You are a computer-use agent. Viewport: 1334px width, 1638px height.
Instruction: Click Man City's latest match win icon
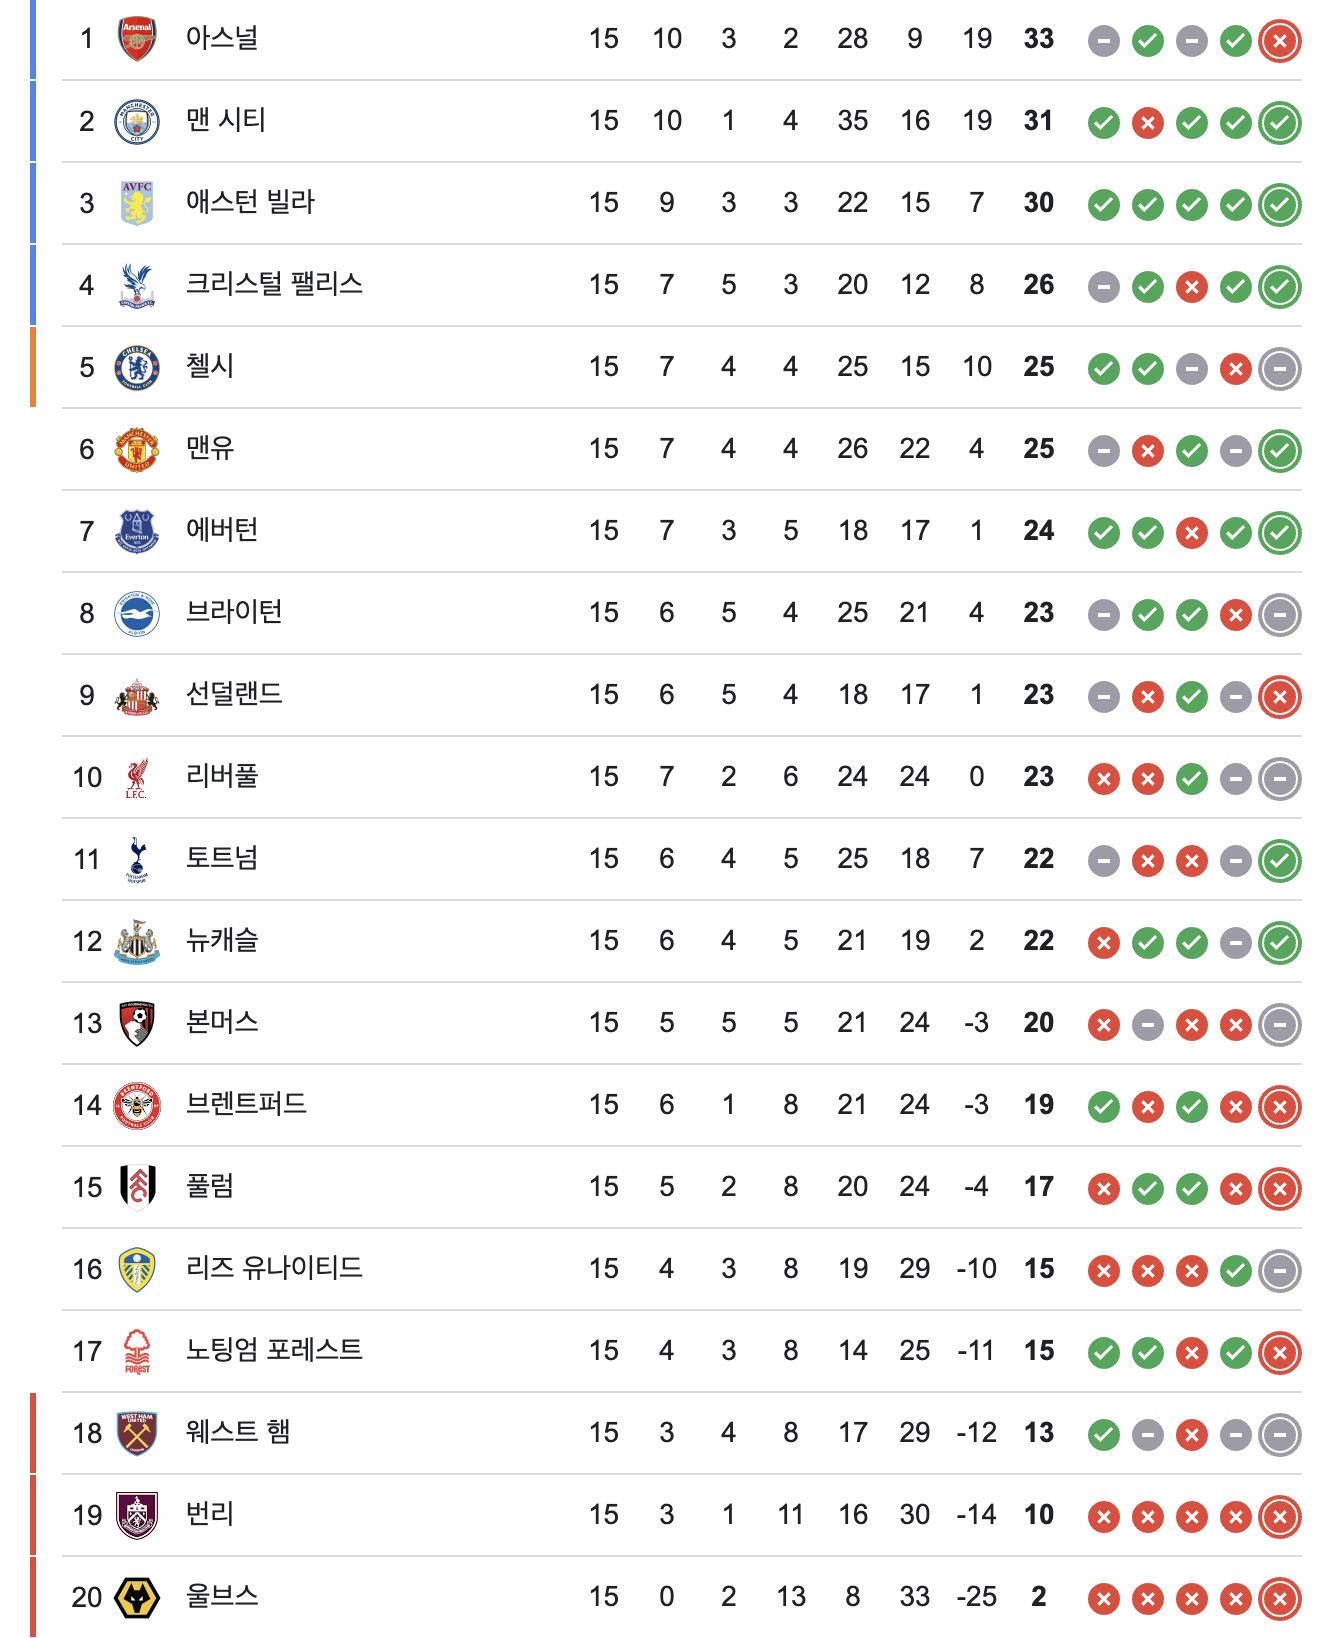(x=1279, y=123)
